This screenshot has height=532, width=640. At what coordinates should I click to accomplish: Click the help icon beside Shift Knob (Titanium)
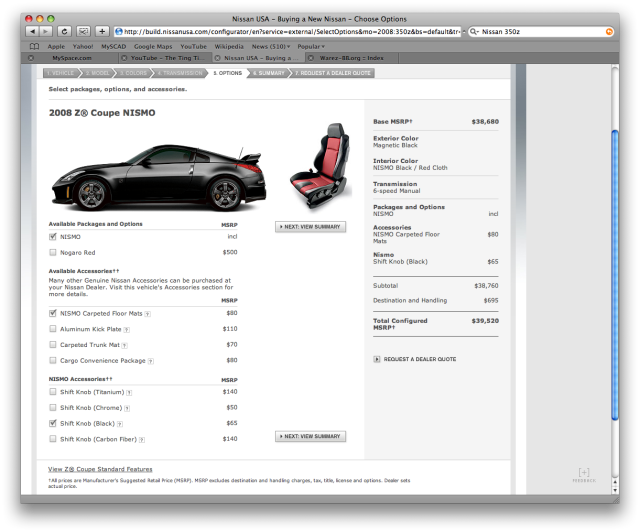[129, 393]
